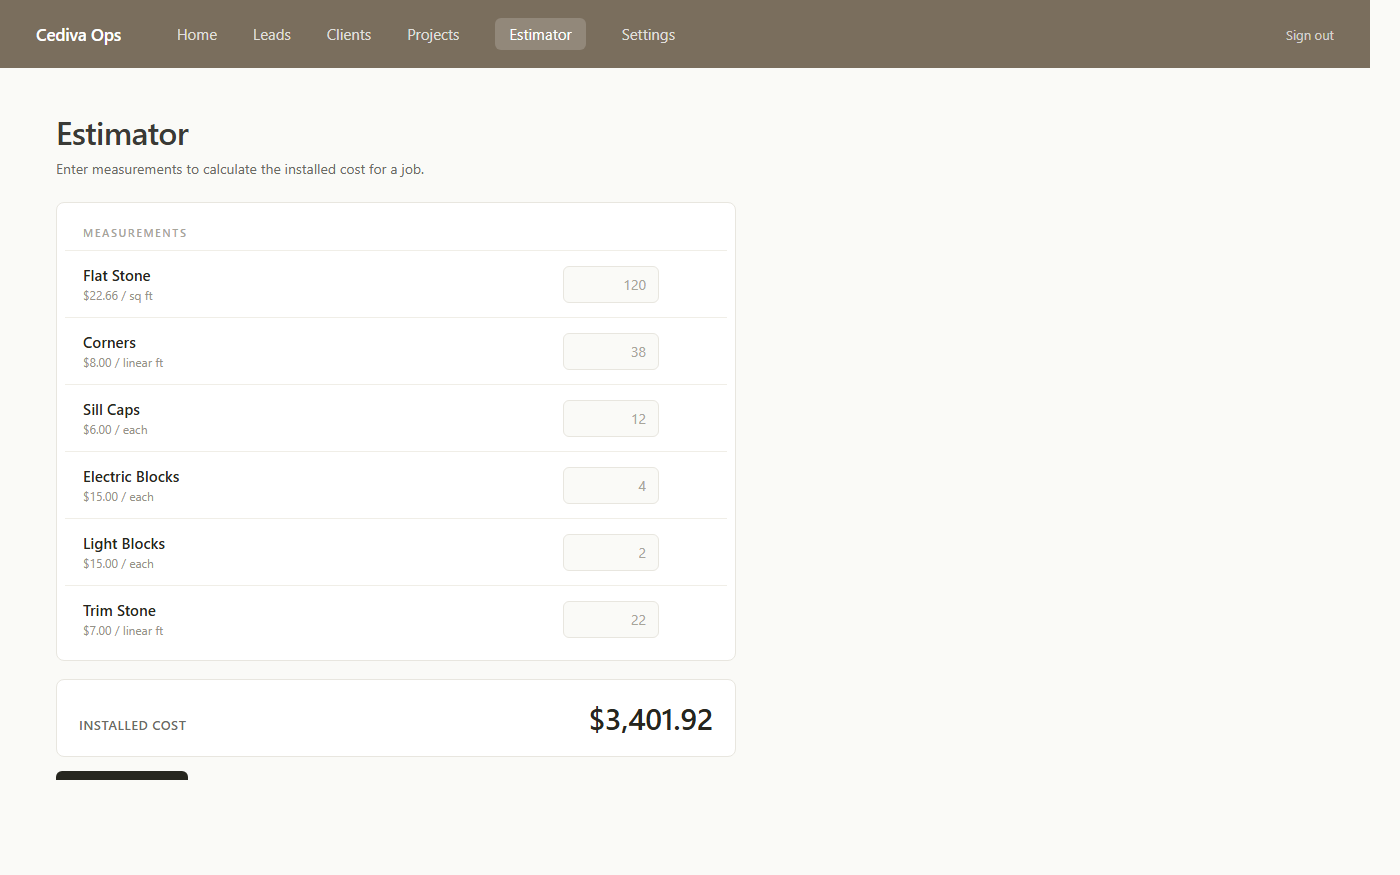Viewport: 1400px width, 875px height.
Task: Click the Trim Stone row label
Action: tap(119, 611)
